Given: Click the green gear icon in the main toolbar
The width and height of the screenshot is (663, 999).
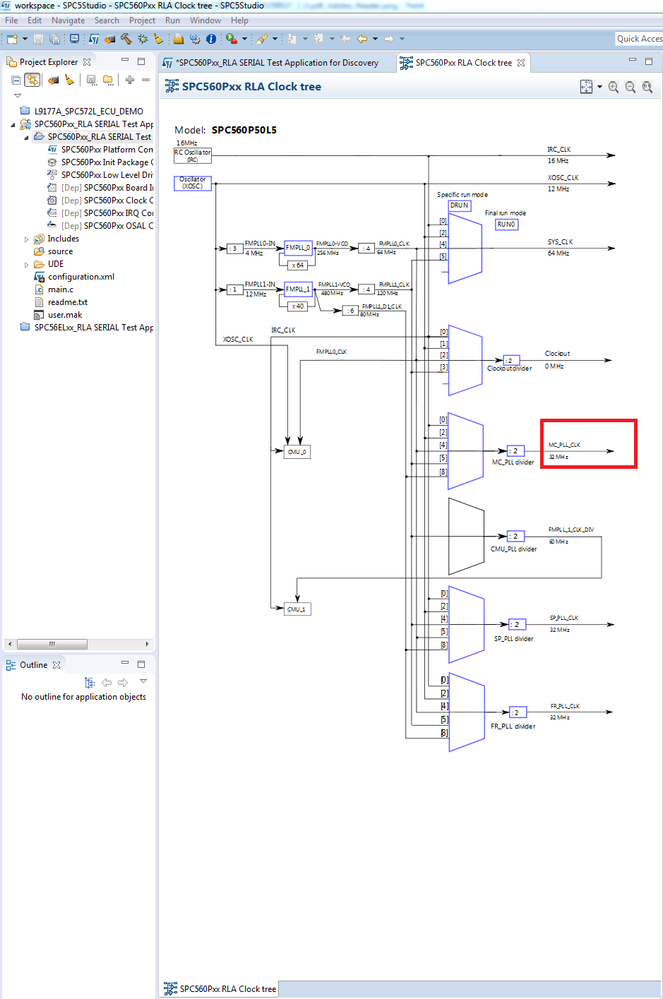Looking at the screenshot, I should pyautogui.click(x=143, y=39).
